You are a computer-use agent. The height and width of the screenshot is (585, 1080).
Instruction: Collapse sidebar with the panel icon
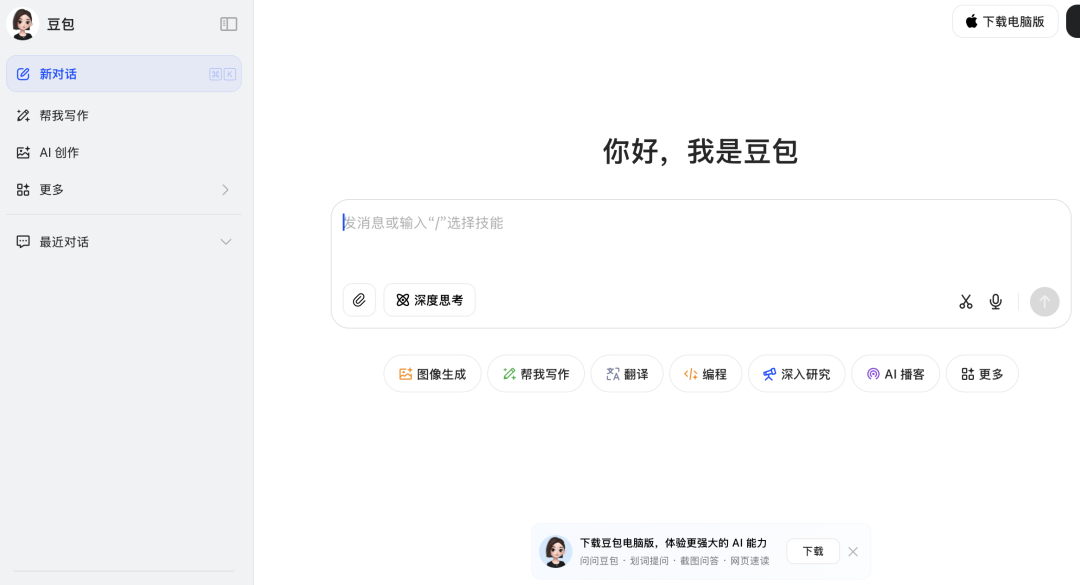[229, 24]
